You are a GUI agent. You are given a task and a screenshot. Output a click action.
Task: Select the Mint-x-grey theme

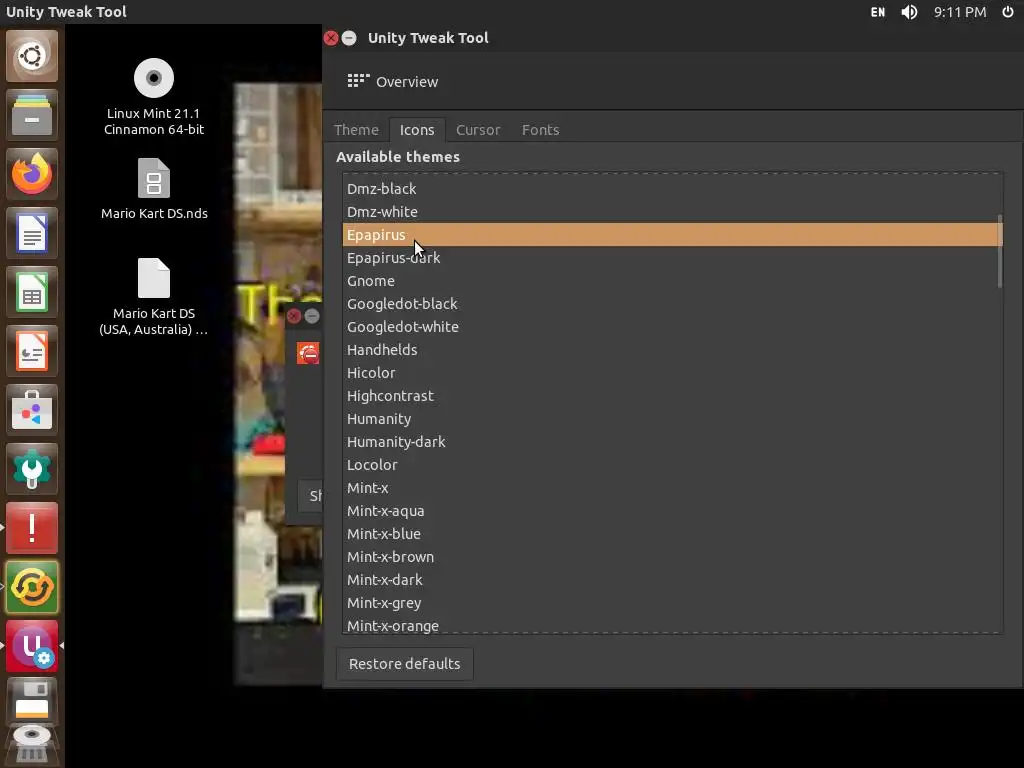672,603
